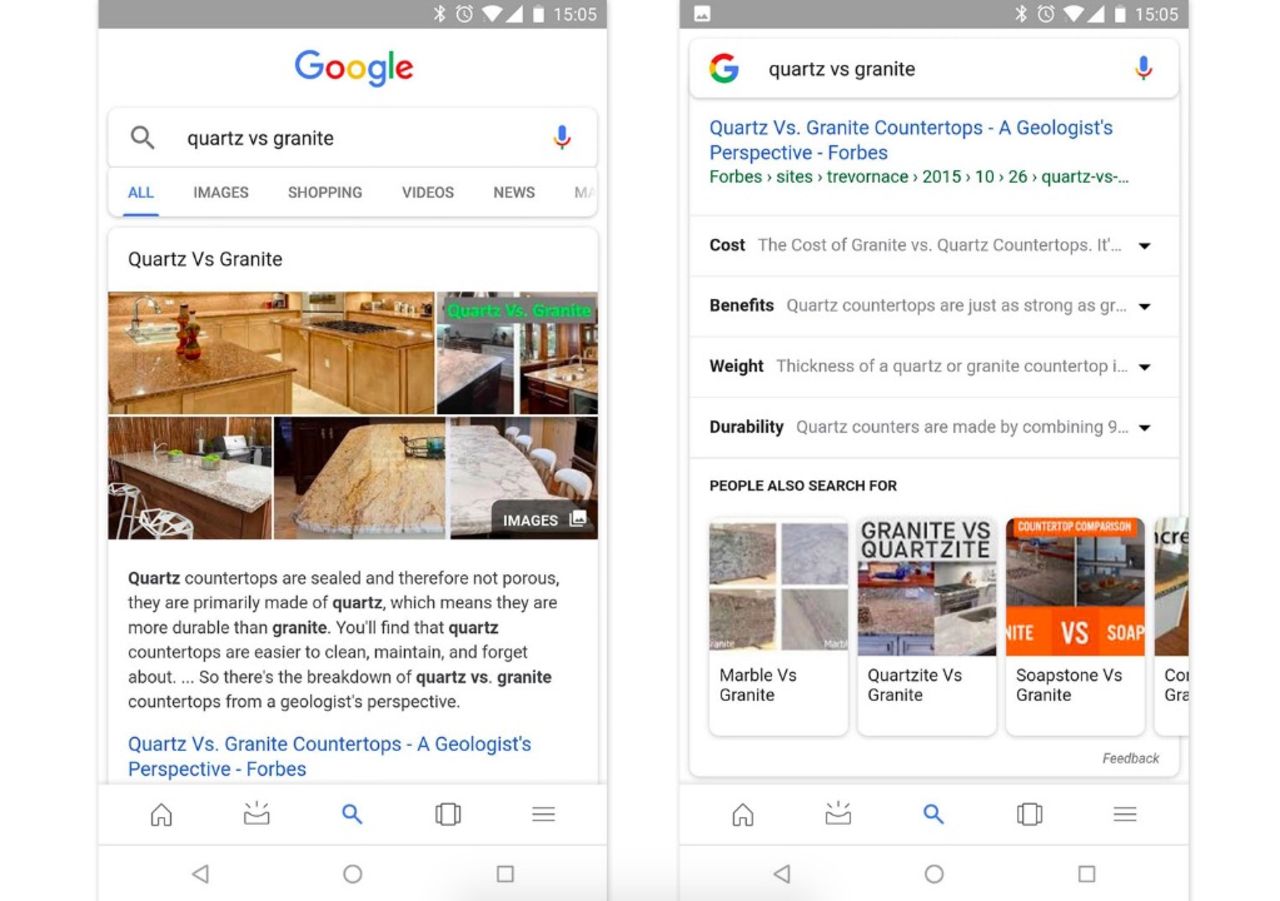
Task: Switch to the NEWS search tab
Action: (513, 192)
